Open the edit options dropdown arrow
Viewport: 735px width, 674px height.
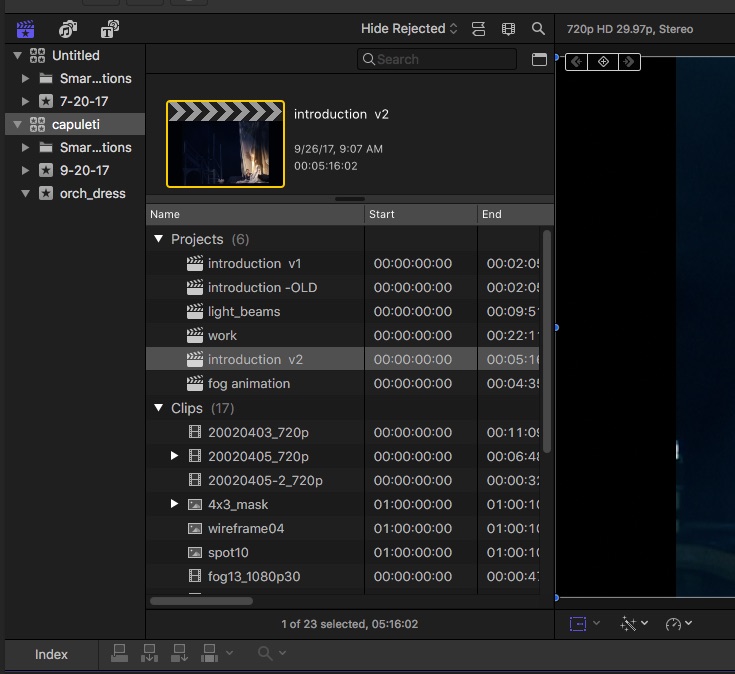pyautogui.click(x=229, y=652)
